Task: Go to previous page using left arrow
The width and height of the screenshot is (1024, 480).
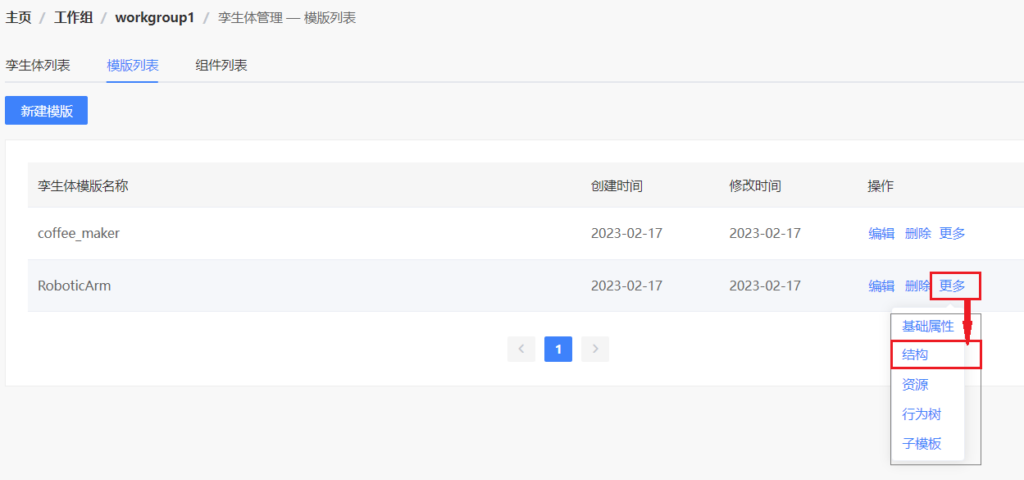Action: coord(521,348)
